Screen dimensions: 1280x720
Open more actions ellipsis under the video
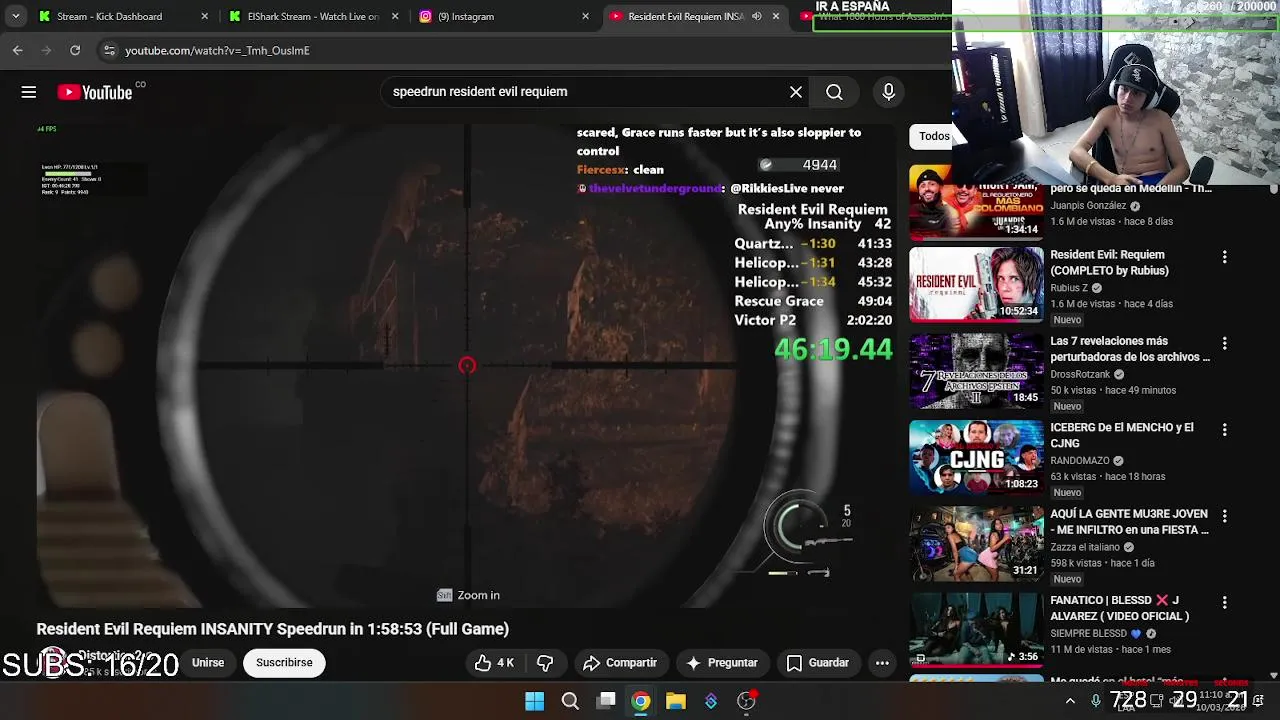[882, 663]
